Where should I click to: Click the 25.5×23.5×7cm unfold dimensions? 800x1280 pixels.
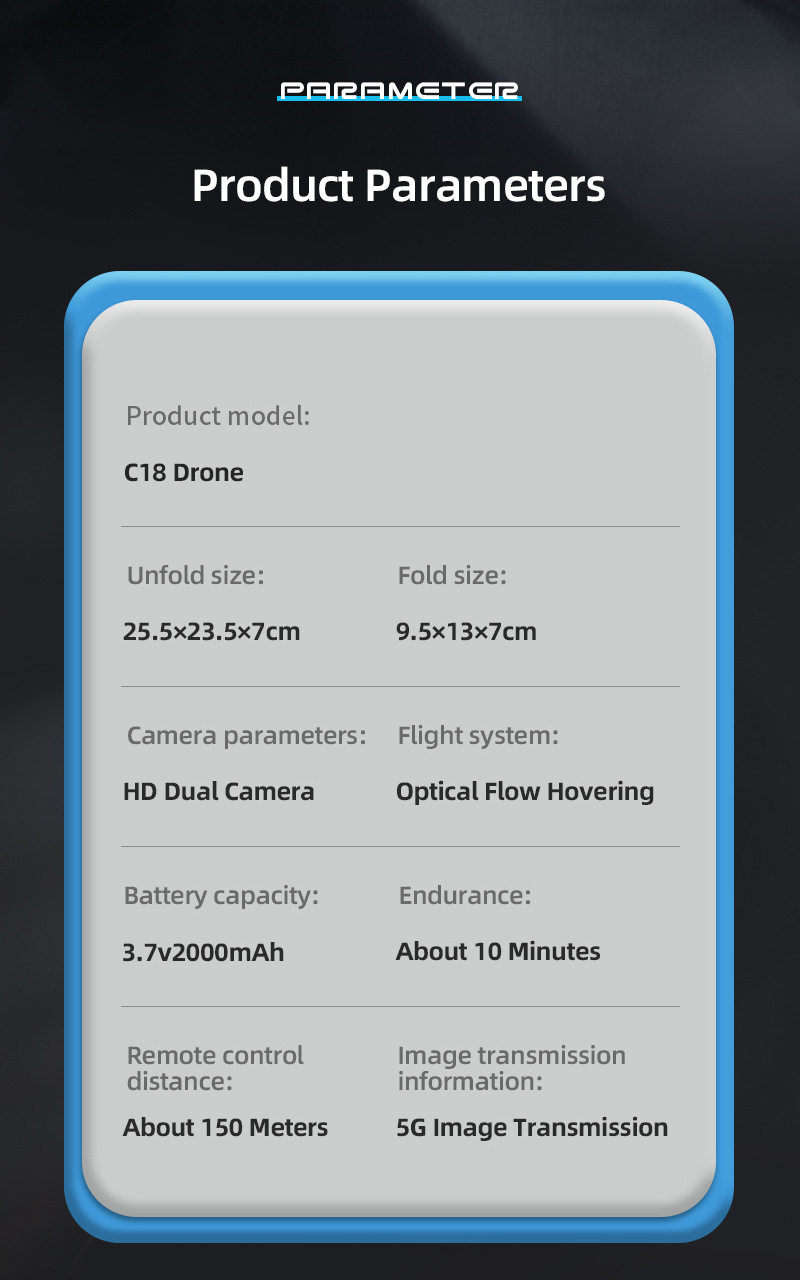pyautogui.click(x=211, y=632)
